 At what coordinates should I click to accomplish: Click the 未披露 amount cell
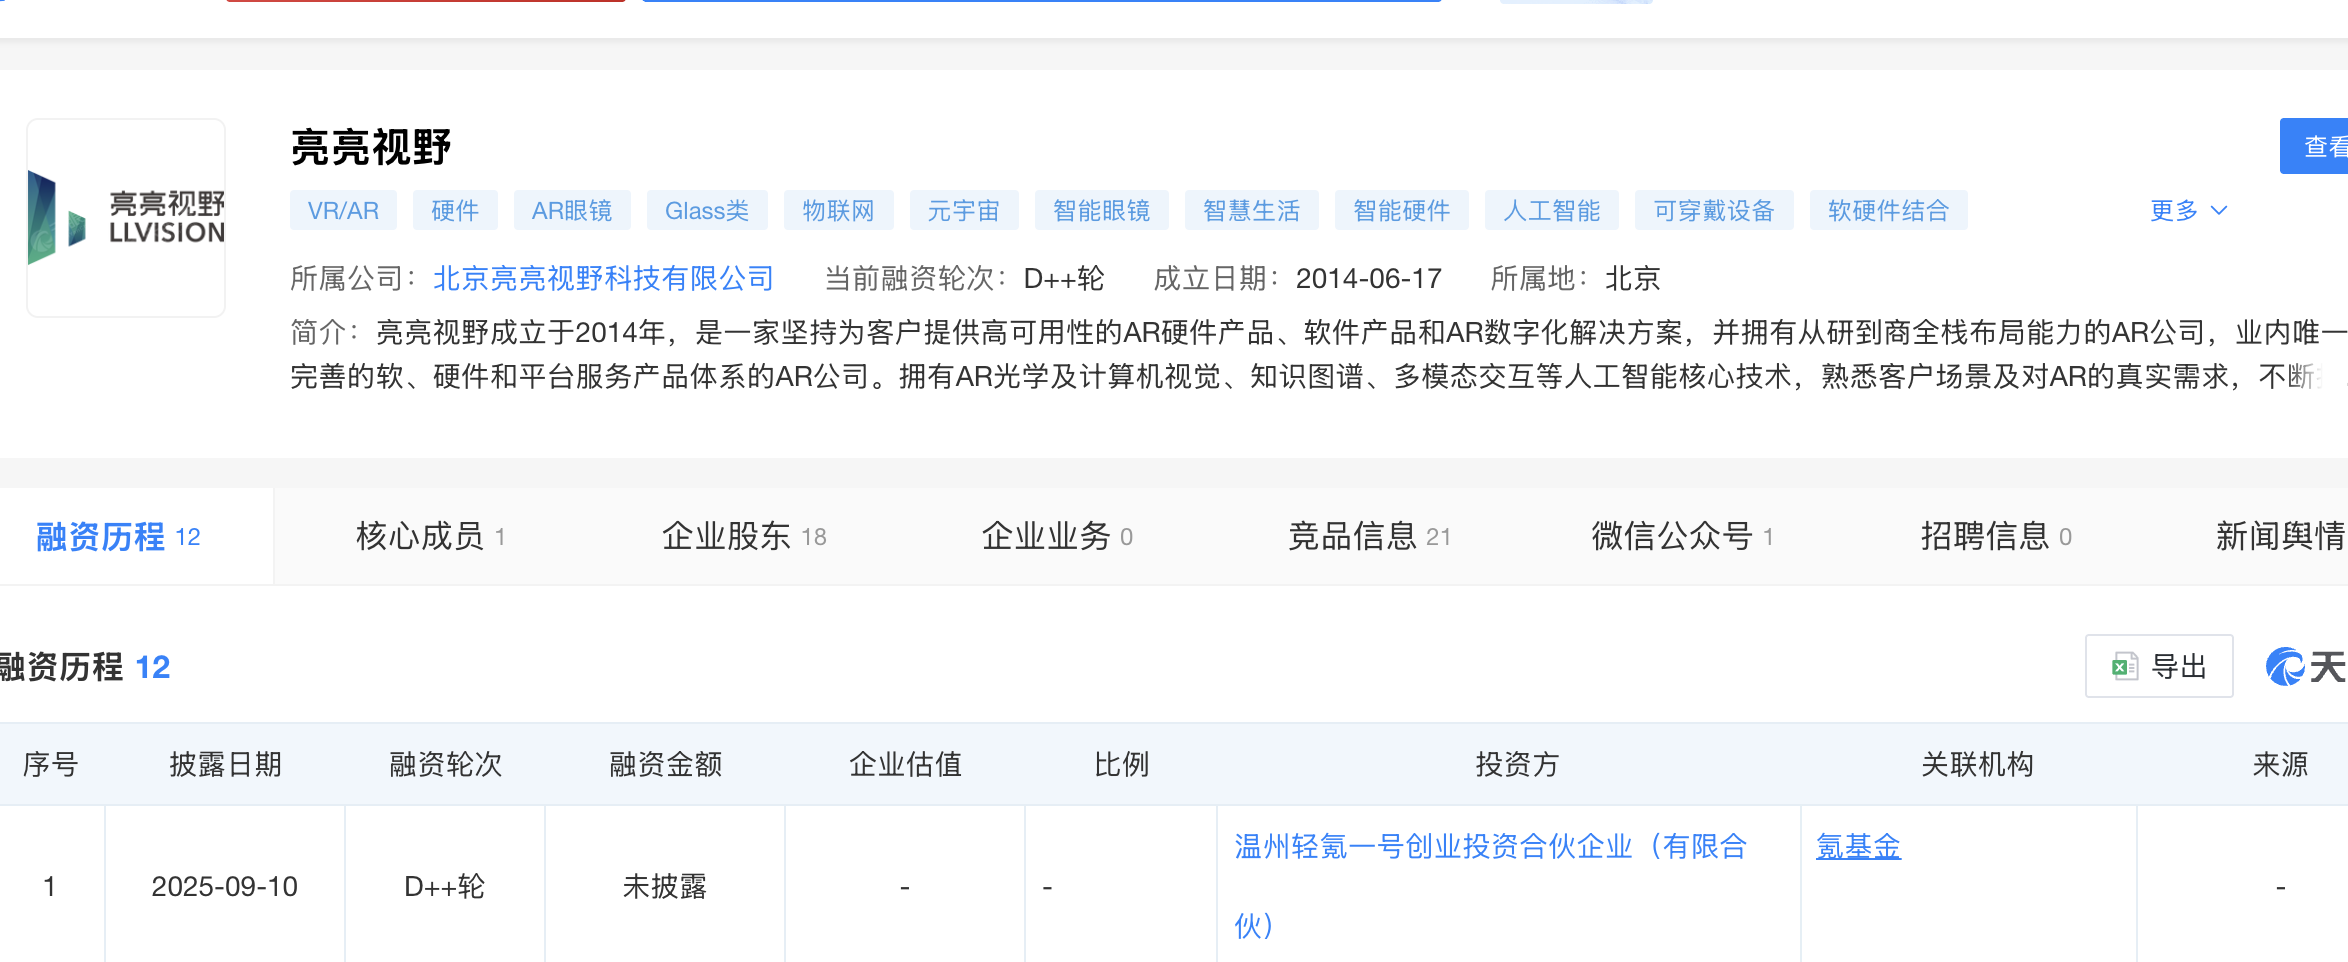pos(665,887)
